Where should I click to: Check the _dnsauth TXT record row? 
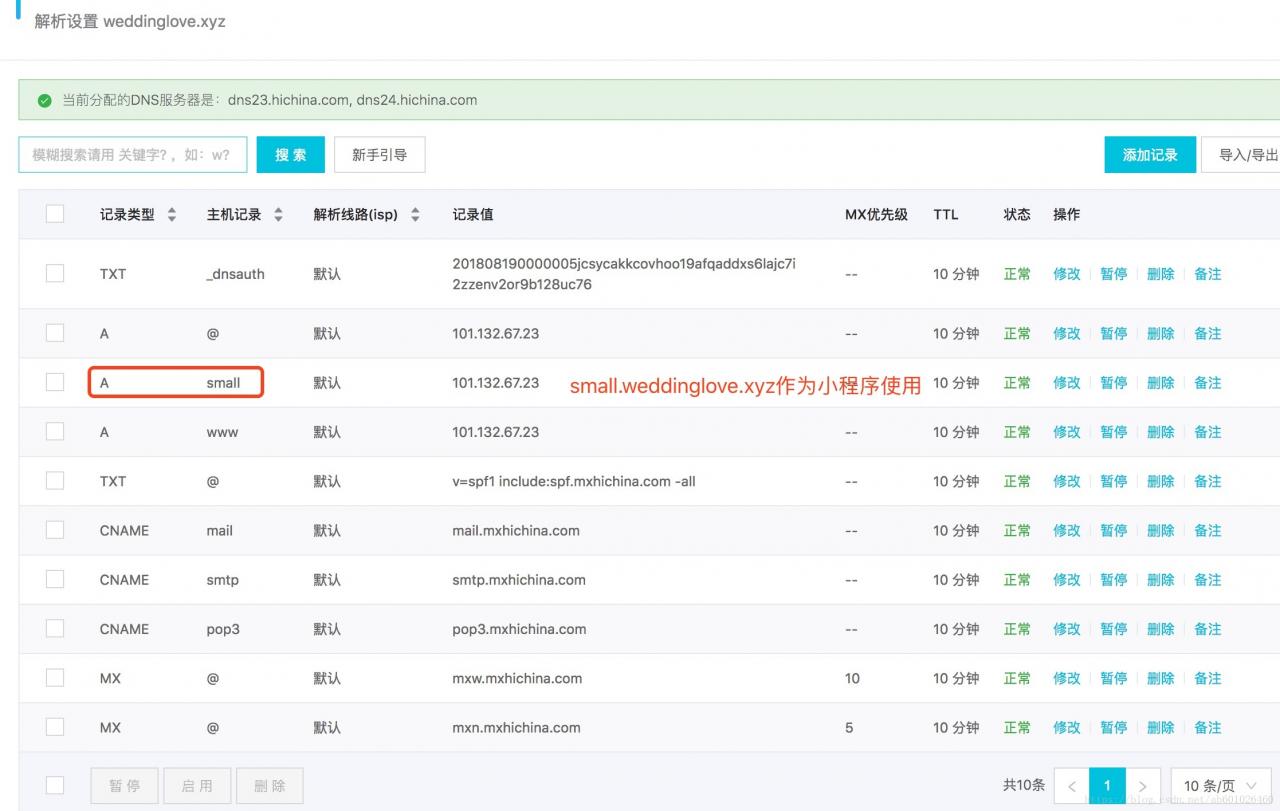point(55,273)
